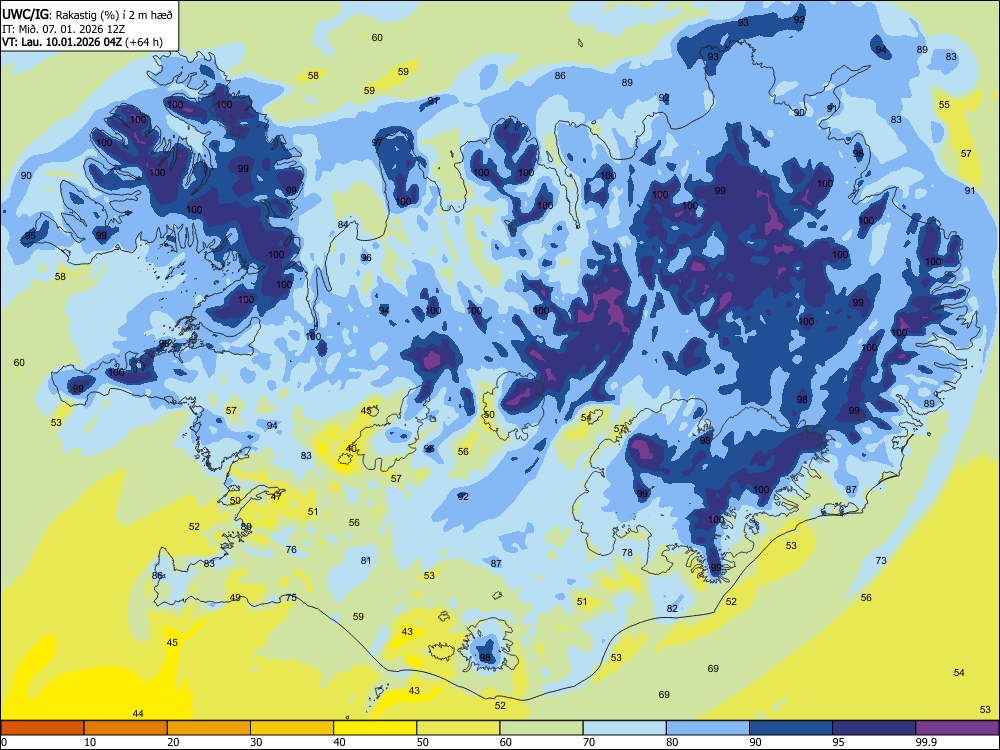Screen dimensions: 1000x750
Task: Click the map value 76
Action: pos(291,549)
